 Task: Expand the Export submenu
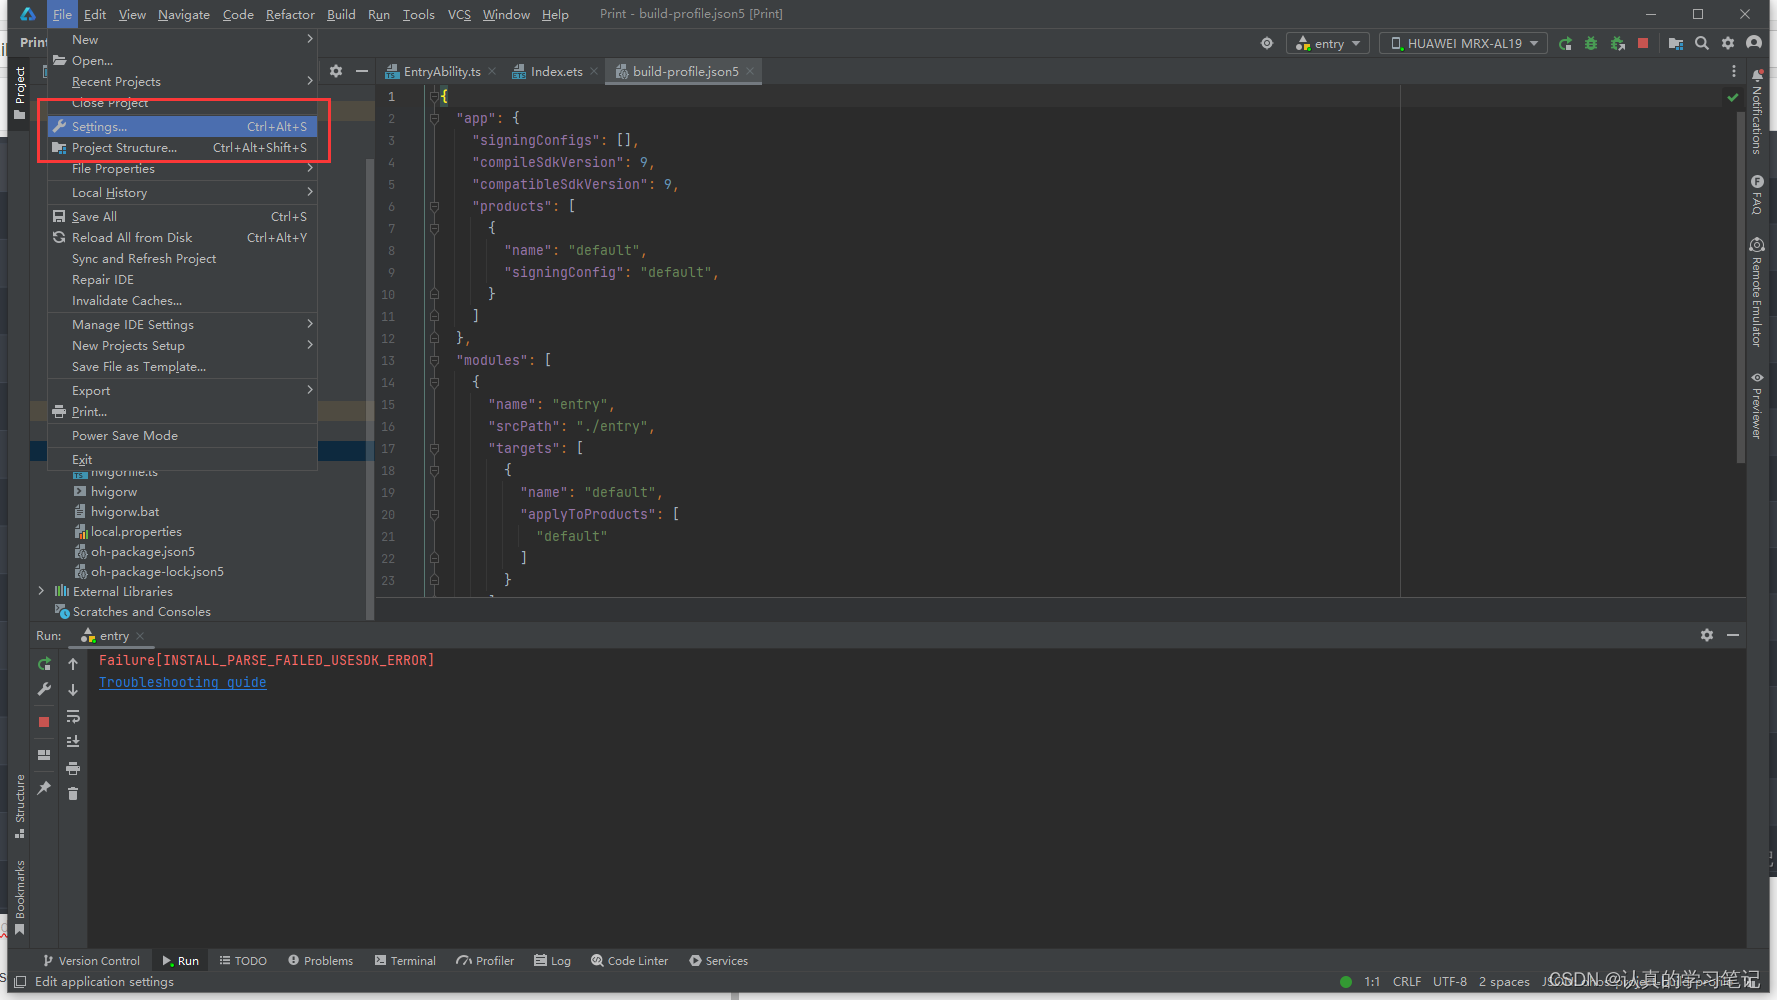(x=182, y=391)
